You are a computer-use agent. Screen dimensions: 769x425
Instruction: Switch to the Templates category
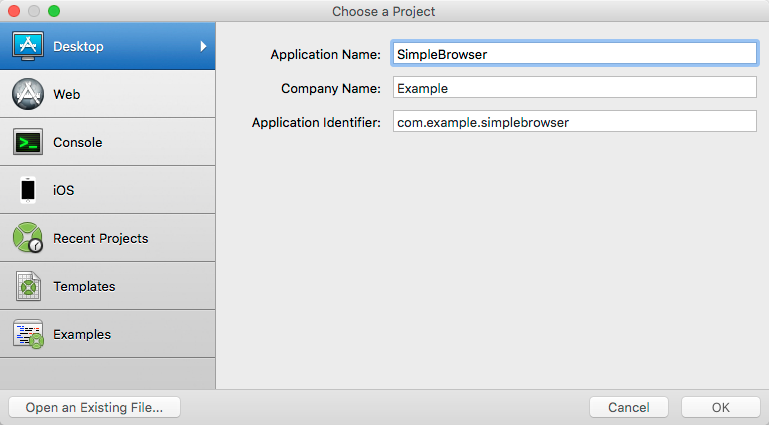[x=84, y=286]
